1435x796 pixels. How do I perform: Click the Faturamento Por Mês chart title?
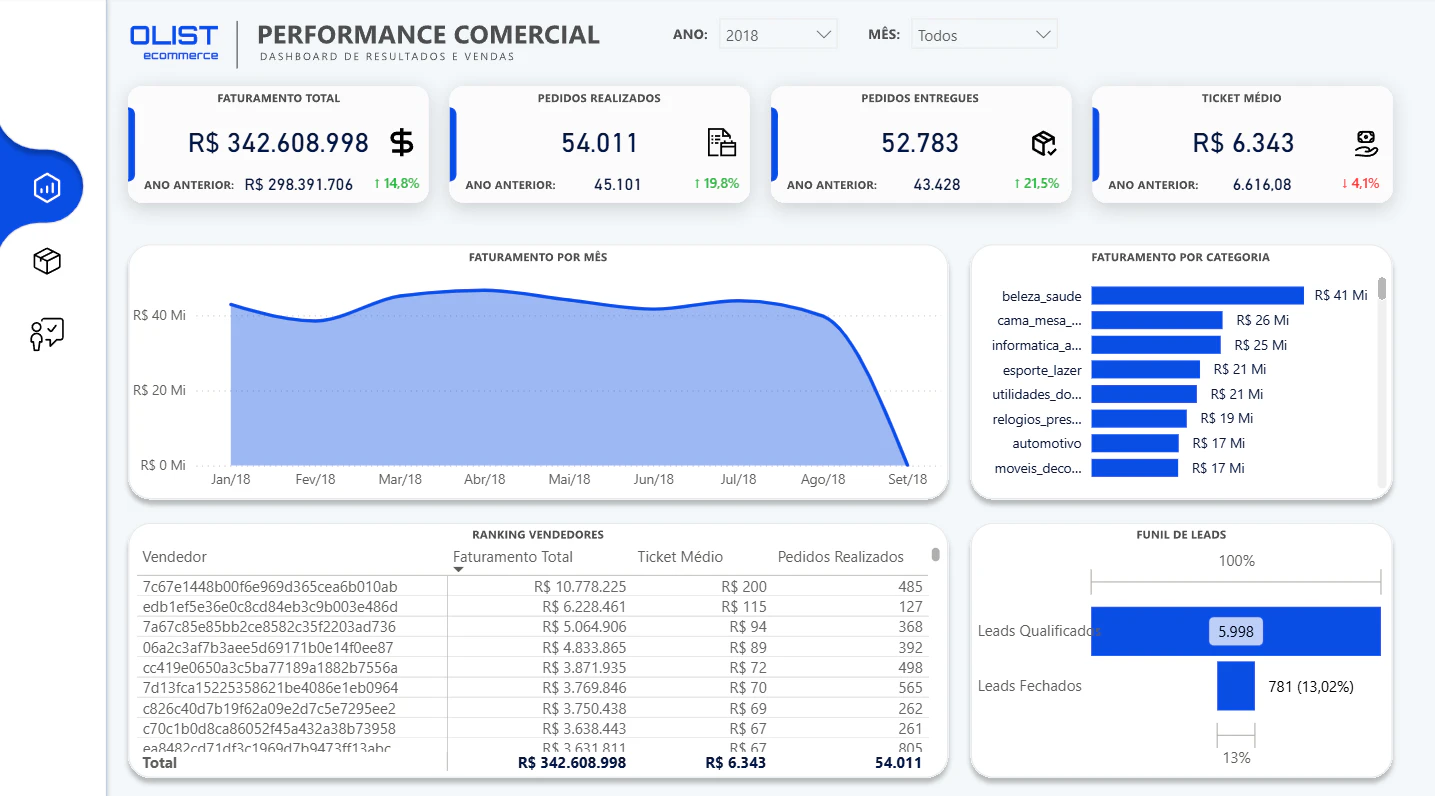coord(538,257)
